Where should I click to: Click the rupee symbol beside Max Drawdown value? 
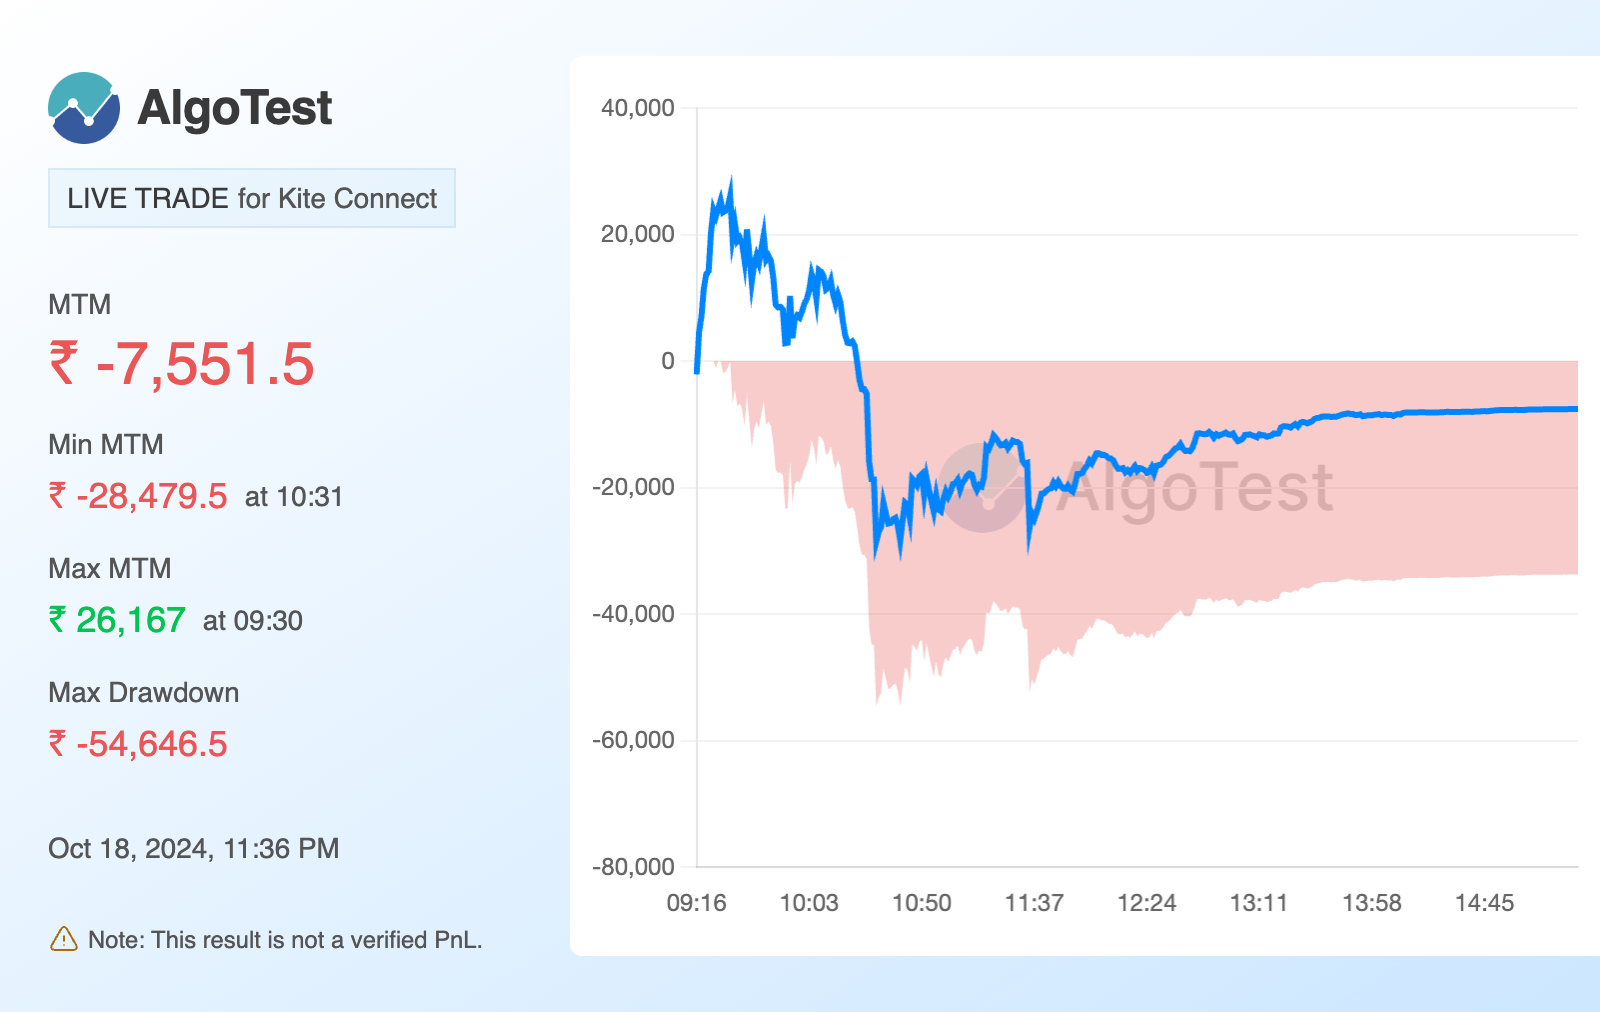[58, 743]
